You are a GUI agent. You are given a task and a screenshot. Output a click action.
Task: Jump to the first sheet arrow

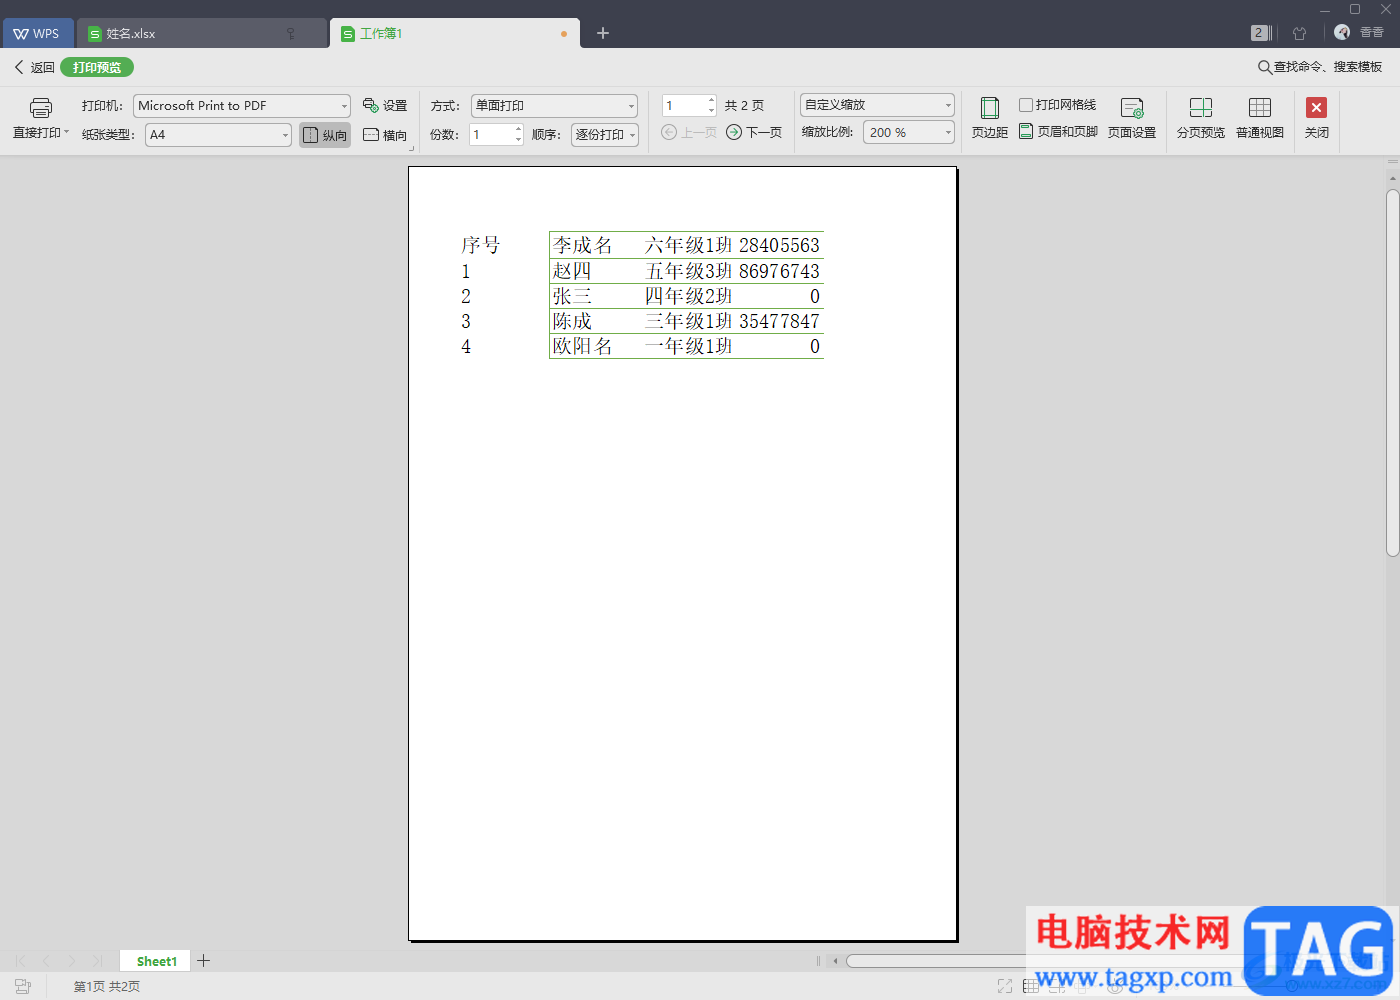point(21,961)
